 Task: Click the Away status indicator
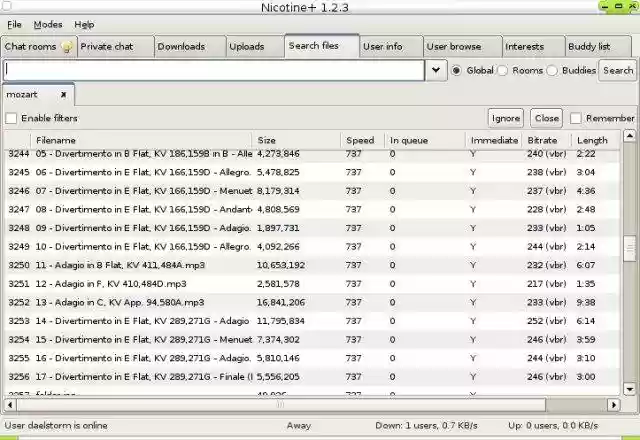pos(298,426)
